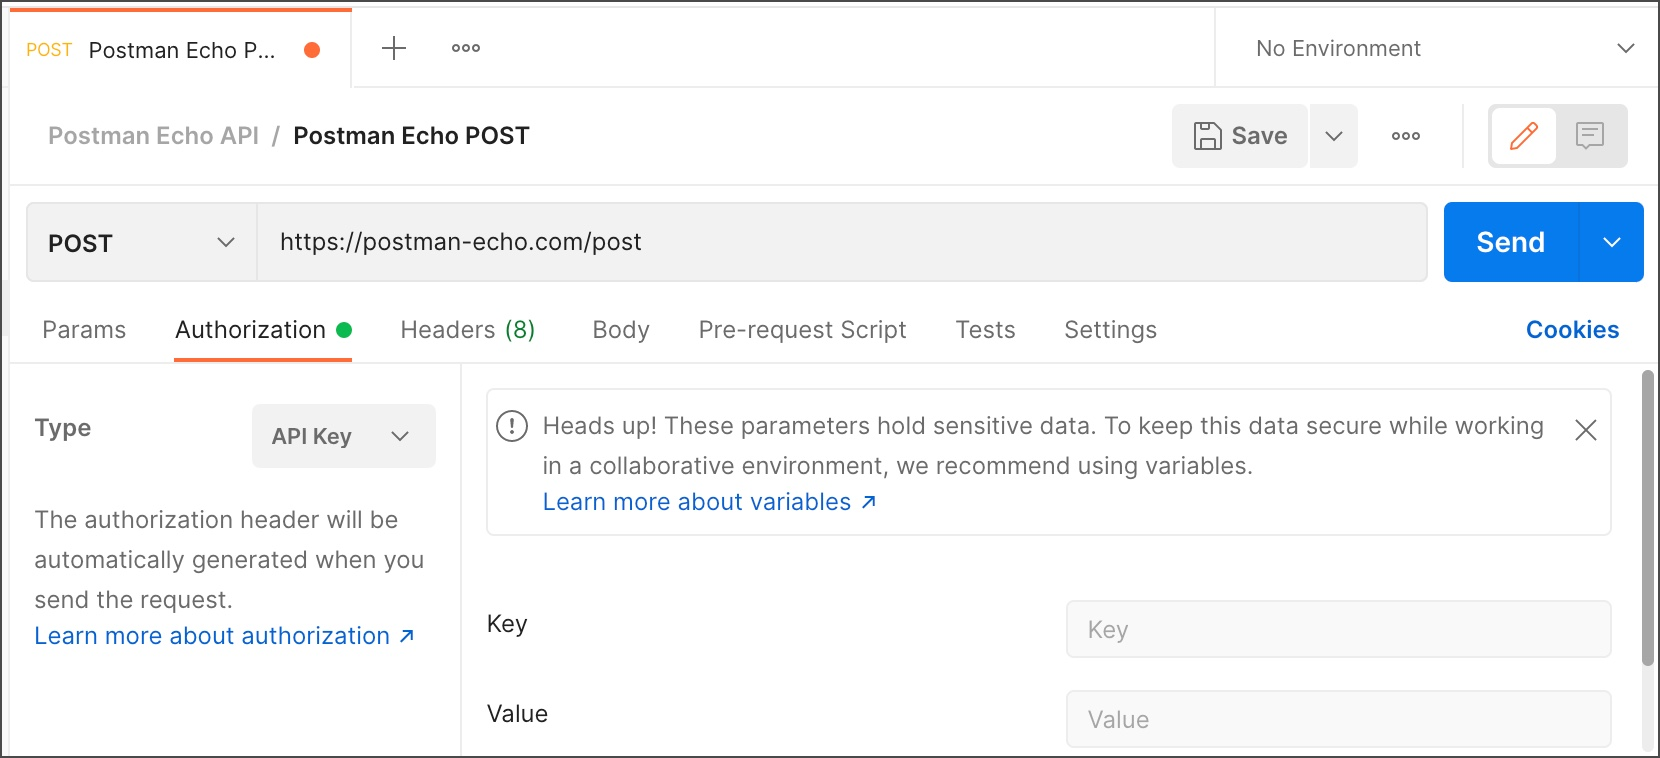
Task: Open the request Settings tab
Action: click(1111, 330)
